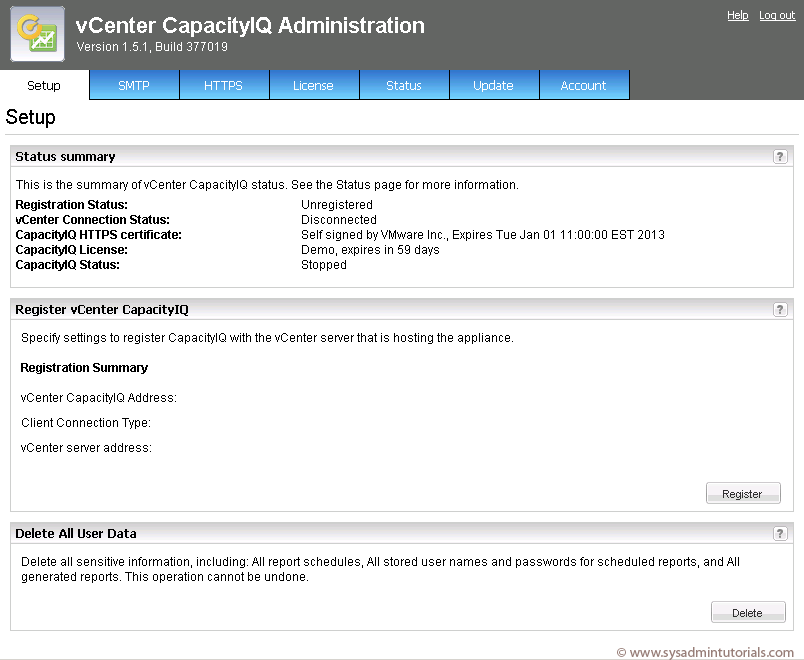Click the 'Version 1.5.1, Build 377019' text
Viewport: 804px width, 660px height.
[x=152, y=47]
